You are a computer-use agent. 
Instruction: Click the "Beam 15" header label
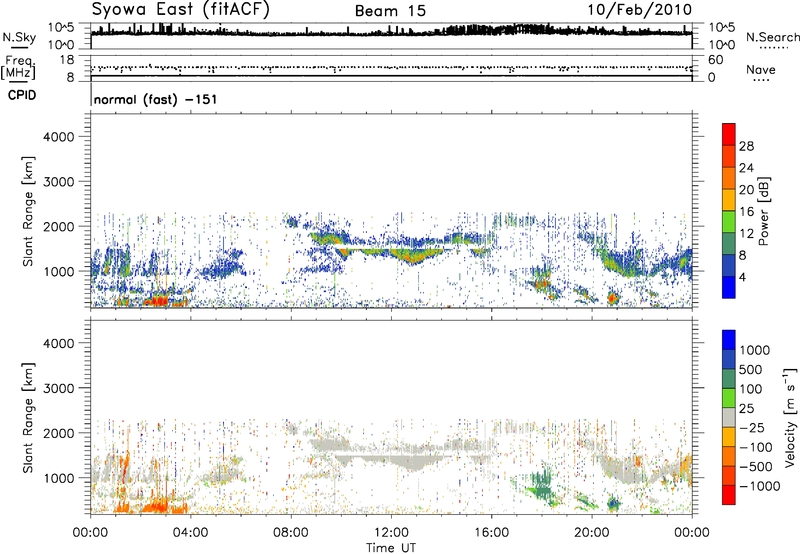coord(390,11)
